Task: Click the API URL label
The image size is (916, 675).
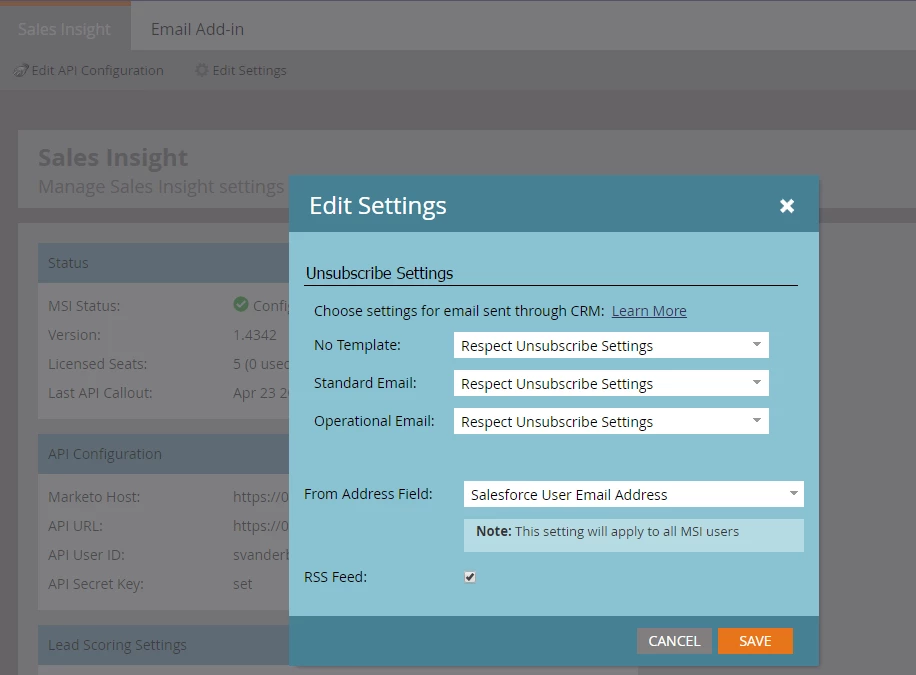Action: [75, 526]
